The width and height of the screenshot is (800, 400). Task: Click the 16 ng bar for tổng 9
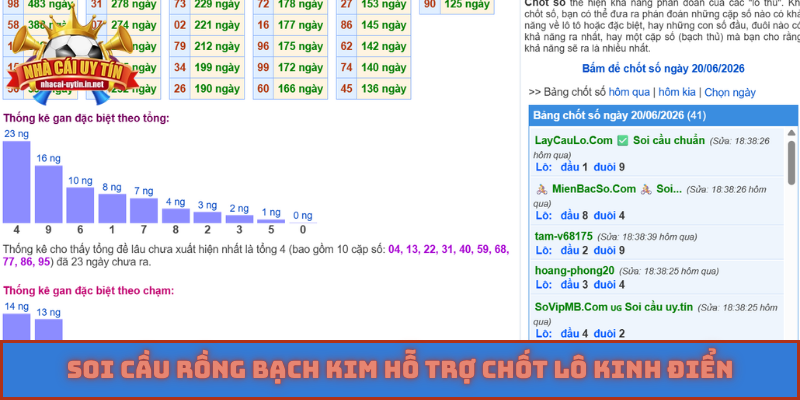click(x=48, y=194)
